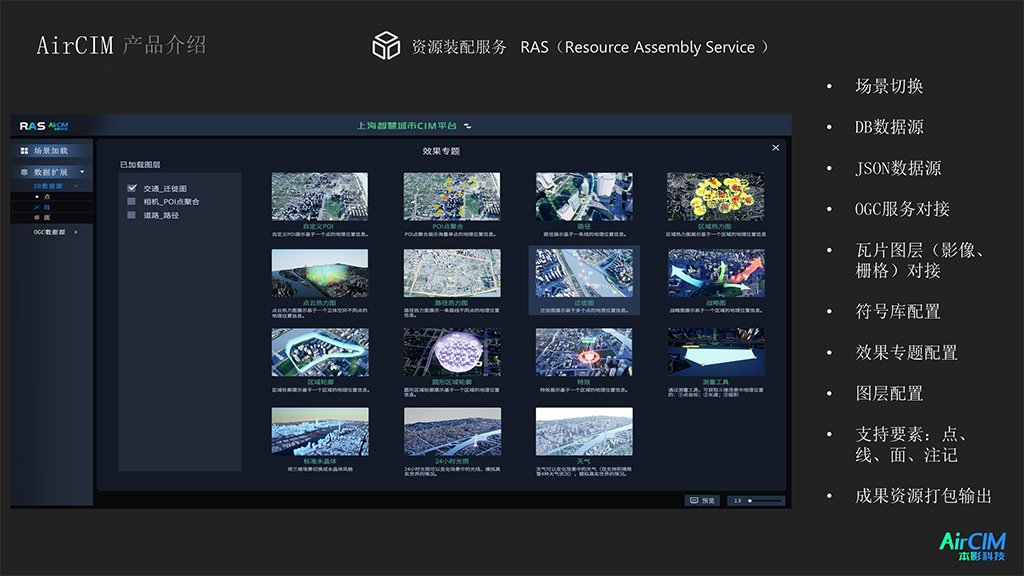
Task: Expand the OGC数据源 chevron
Action: coord(76,232)
